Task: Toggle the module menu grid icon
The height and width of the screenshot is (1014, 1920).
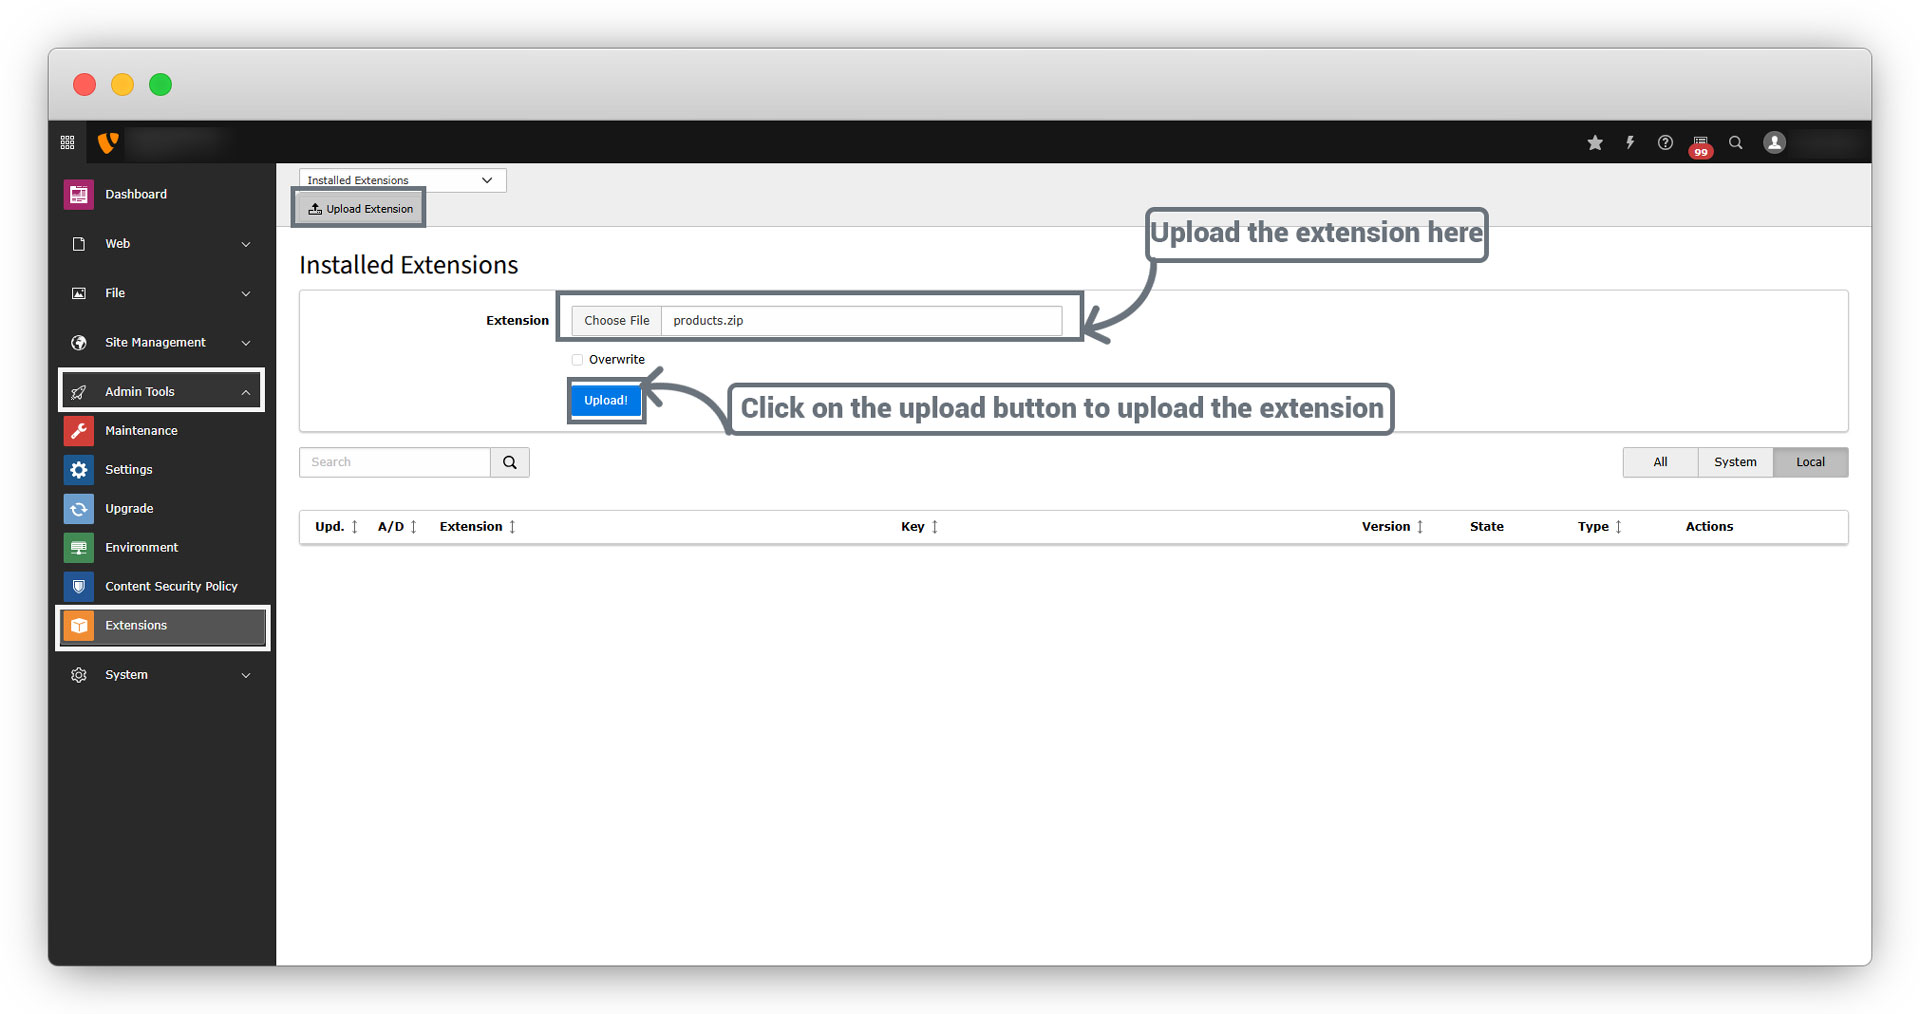Action: (68, 143)
